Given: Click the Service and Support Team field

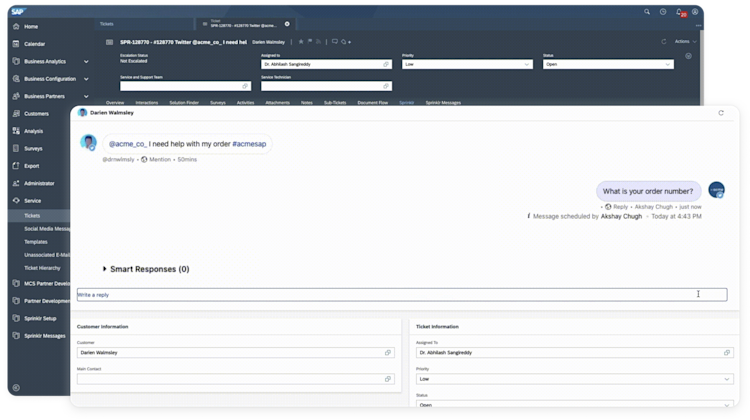Looking at the screenshot, I should pyautogui.click(x=185, y=86).
